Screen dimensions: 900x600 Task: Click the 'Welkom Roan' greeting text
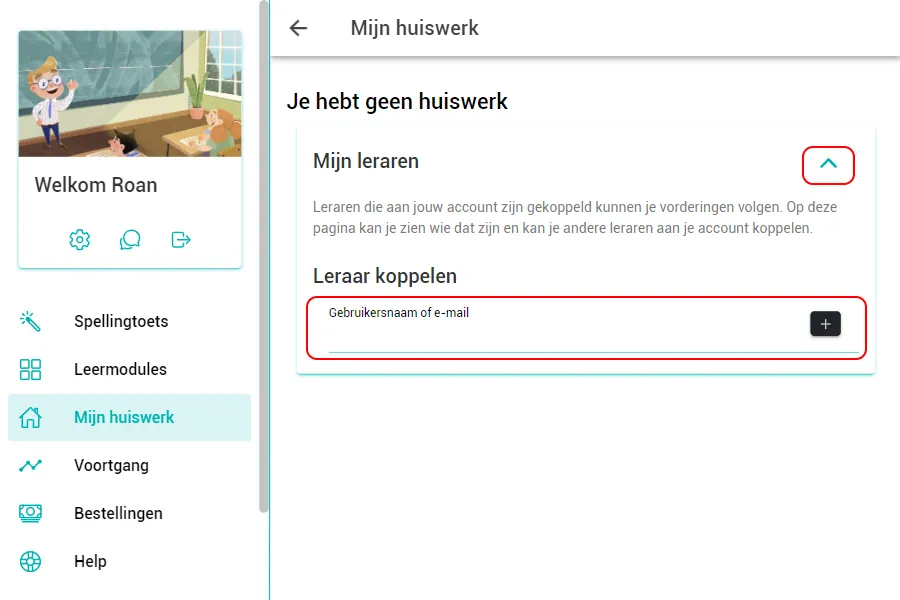(x=96, y=185)
